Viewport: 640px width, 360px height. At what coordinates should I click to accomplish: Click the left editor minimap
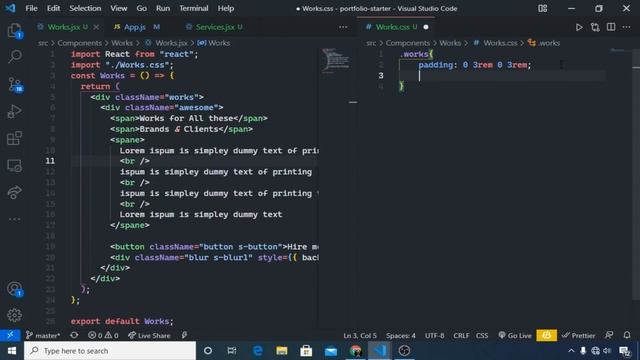pyautogui.click(x=335, y=60)
